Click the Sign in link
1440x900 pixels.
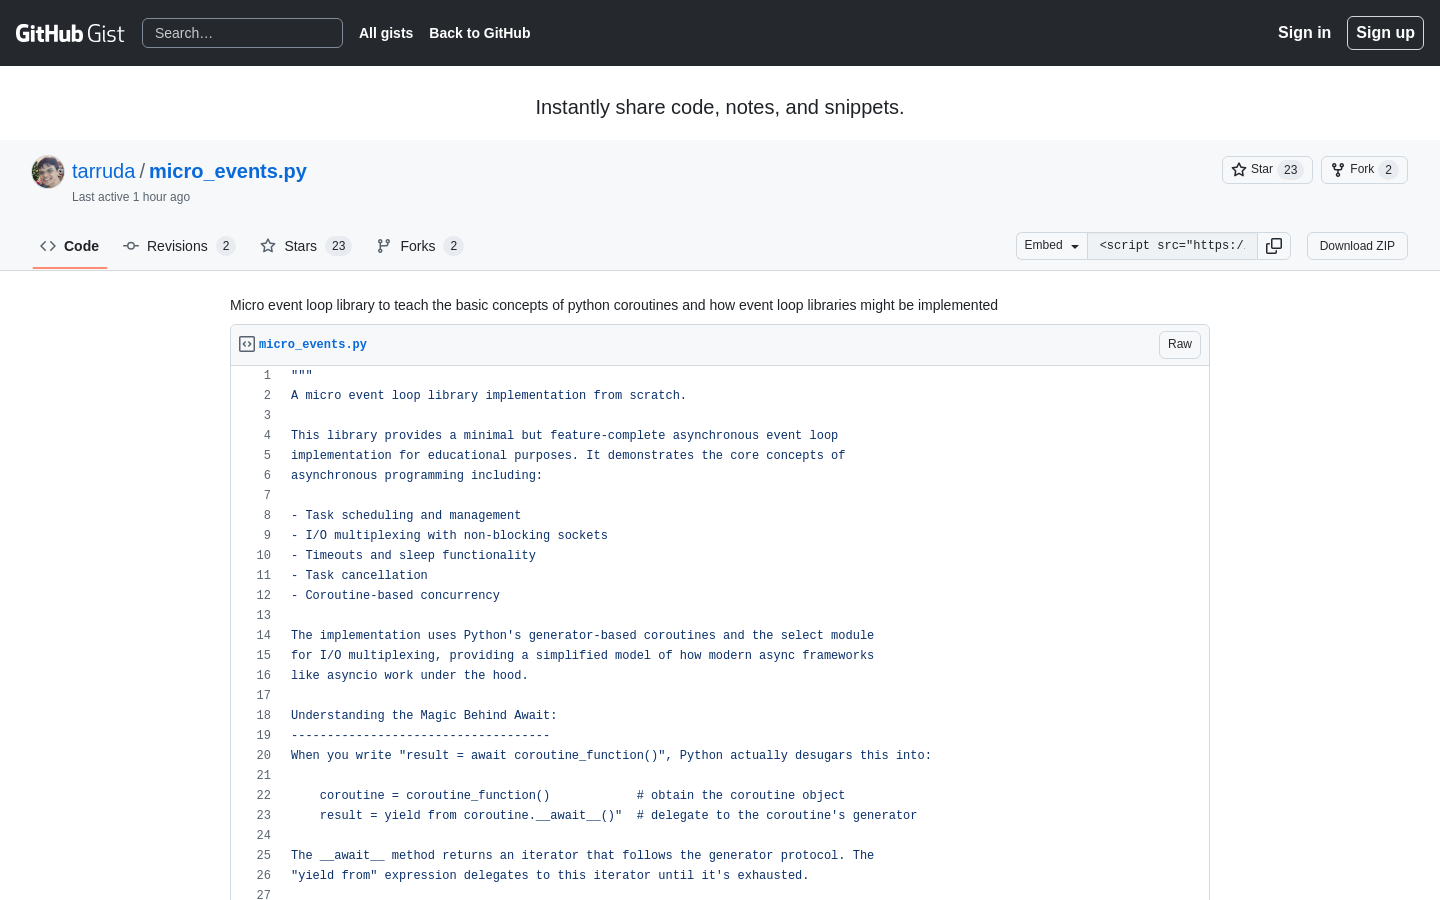1304,33
